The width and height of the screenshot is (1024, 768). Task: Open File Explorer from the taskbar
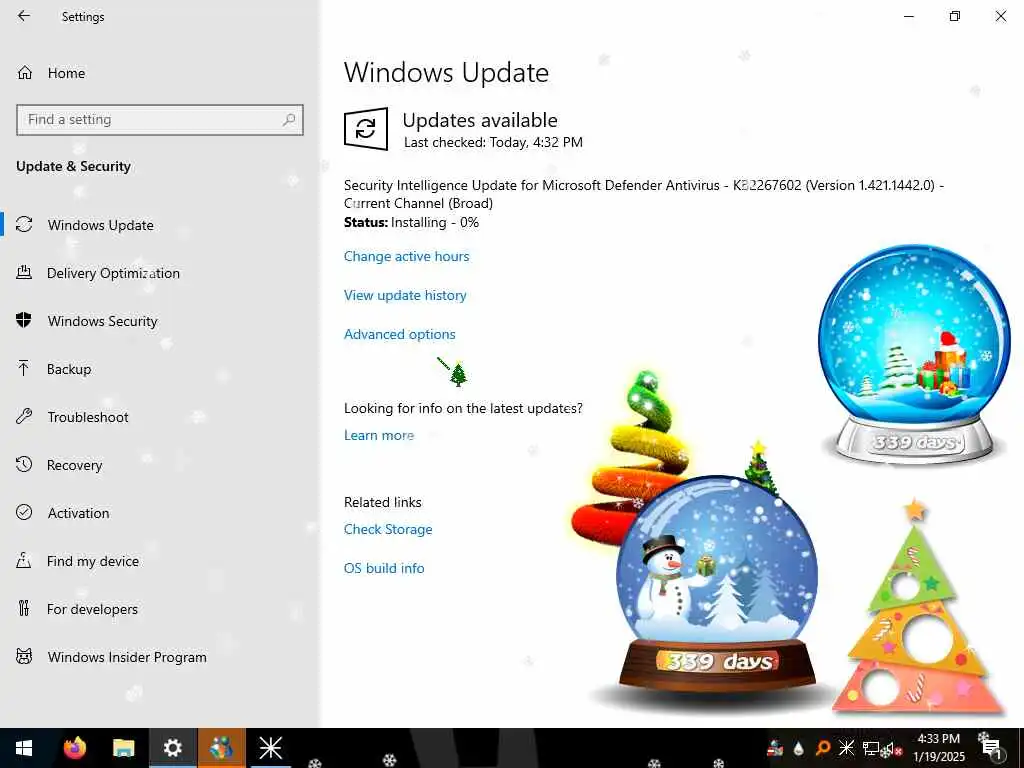pos(123,748)
